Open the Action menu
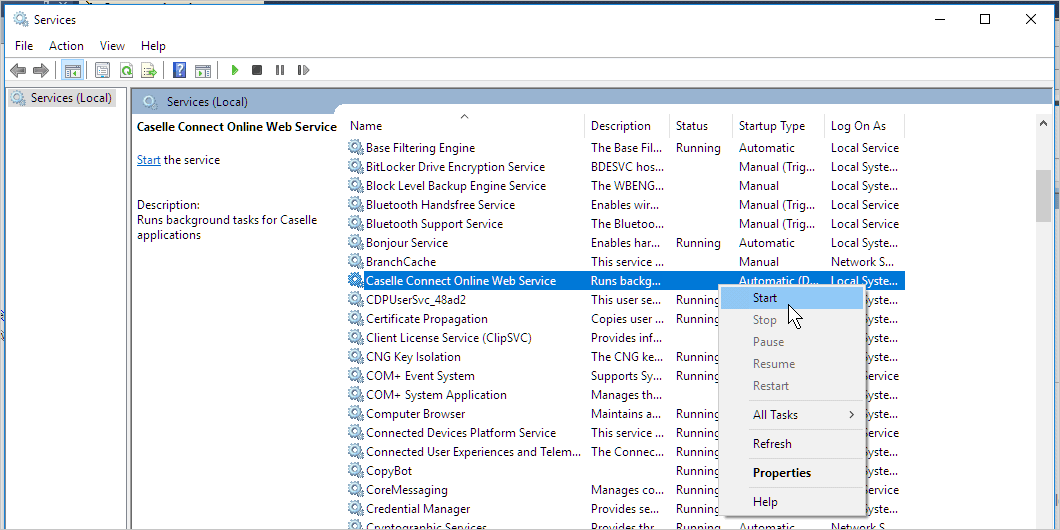The width and height of the screenshot is (1060, 530). click(x=66, y=46)
